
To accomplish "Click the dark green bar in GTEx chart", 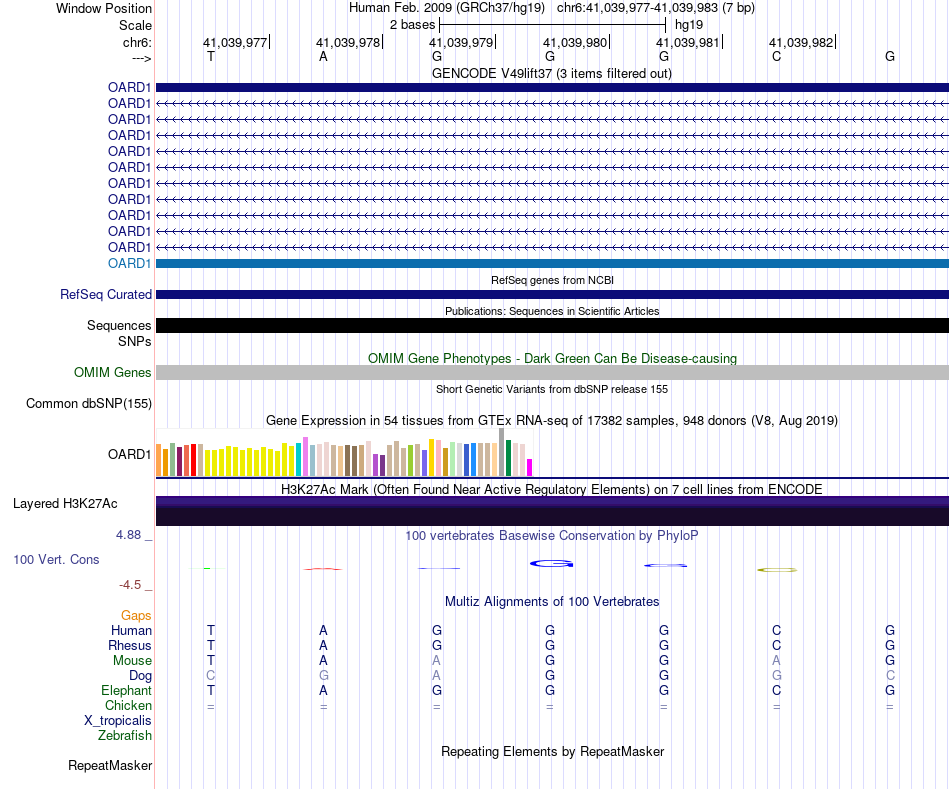I will [x=508, y=458].
